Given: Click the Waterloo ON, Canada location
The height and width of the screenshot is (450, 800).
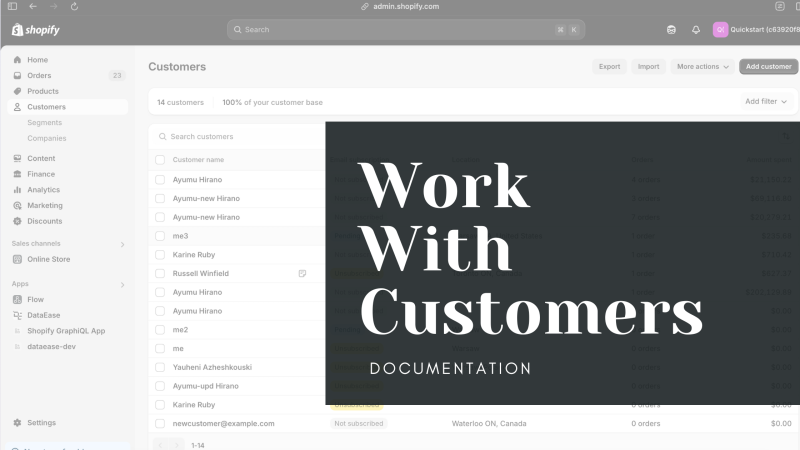Looking at the screenshot, I should tap(489, 423).
